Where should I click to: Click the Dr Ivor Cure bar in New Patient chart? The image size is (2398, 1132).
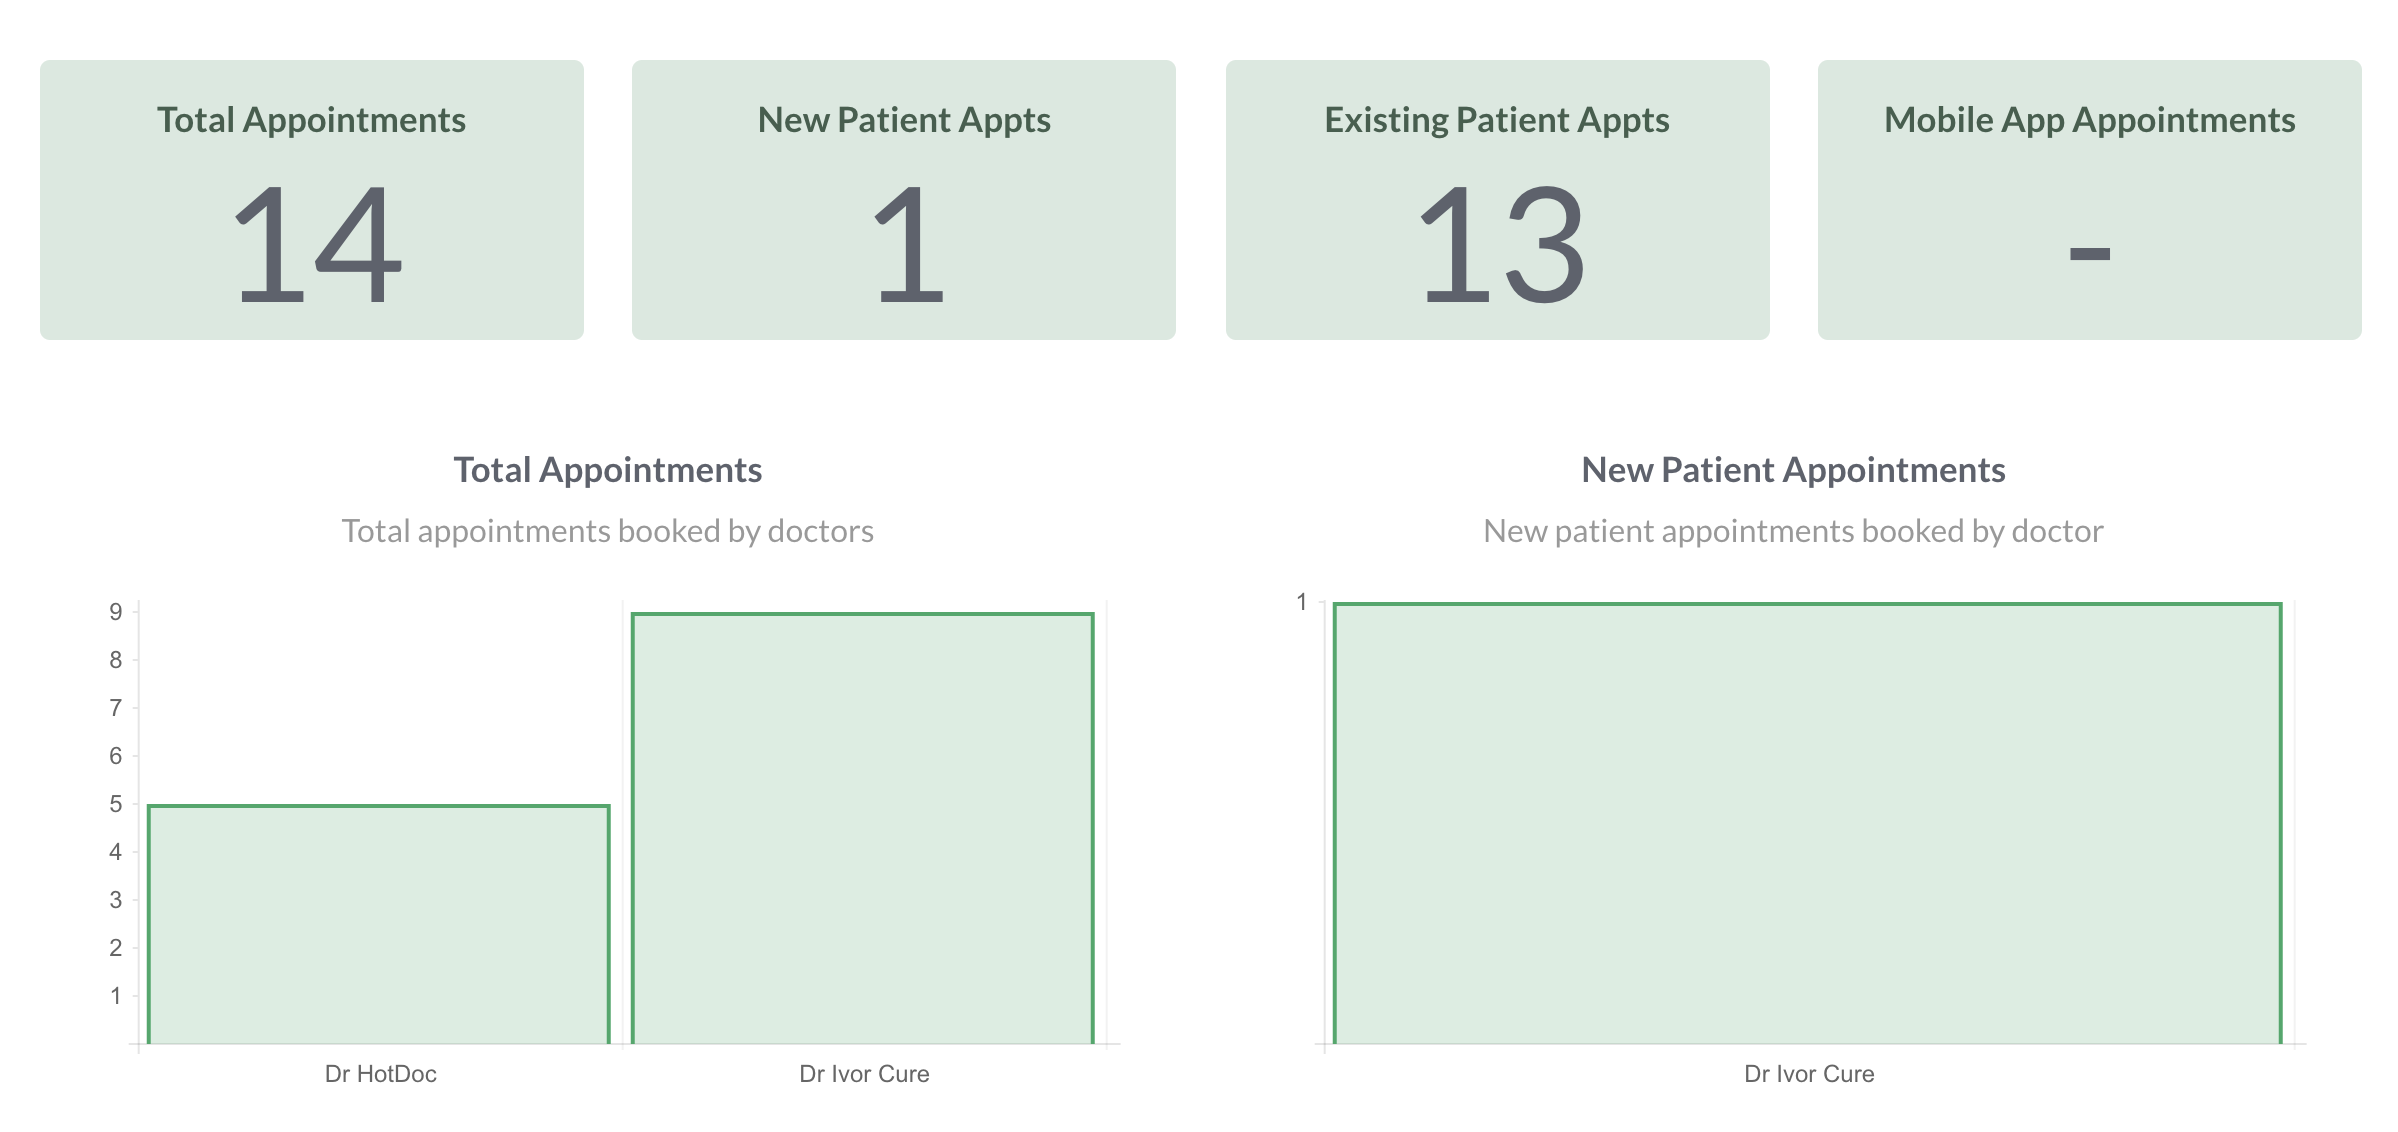click(1808, 823)
